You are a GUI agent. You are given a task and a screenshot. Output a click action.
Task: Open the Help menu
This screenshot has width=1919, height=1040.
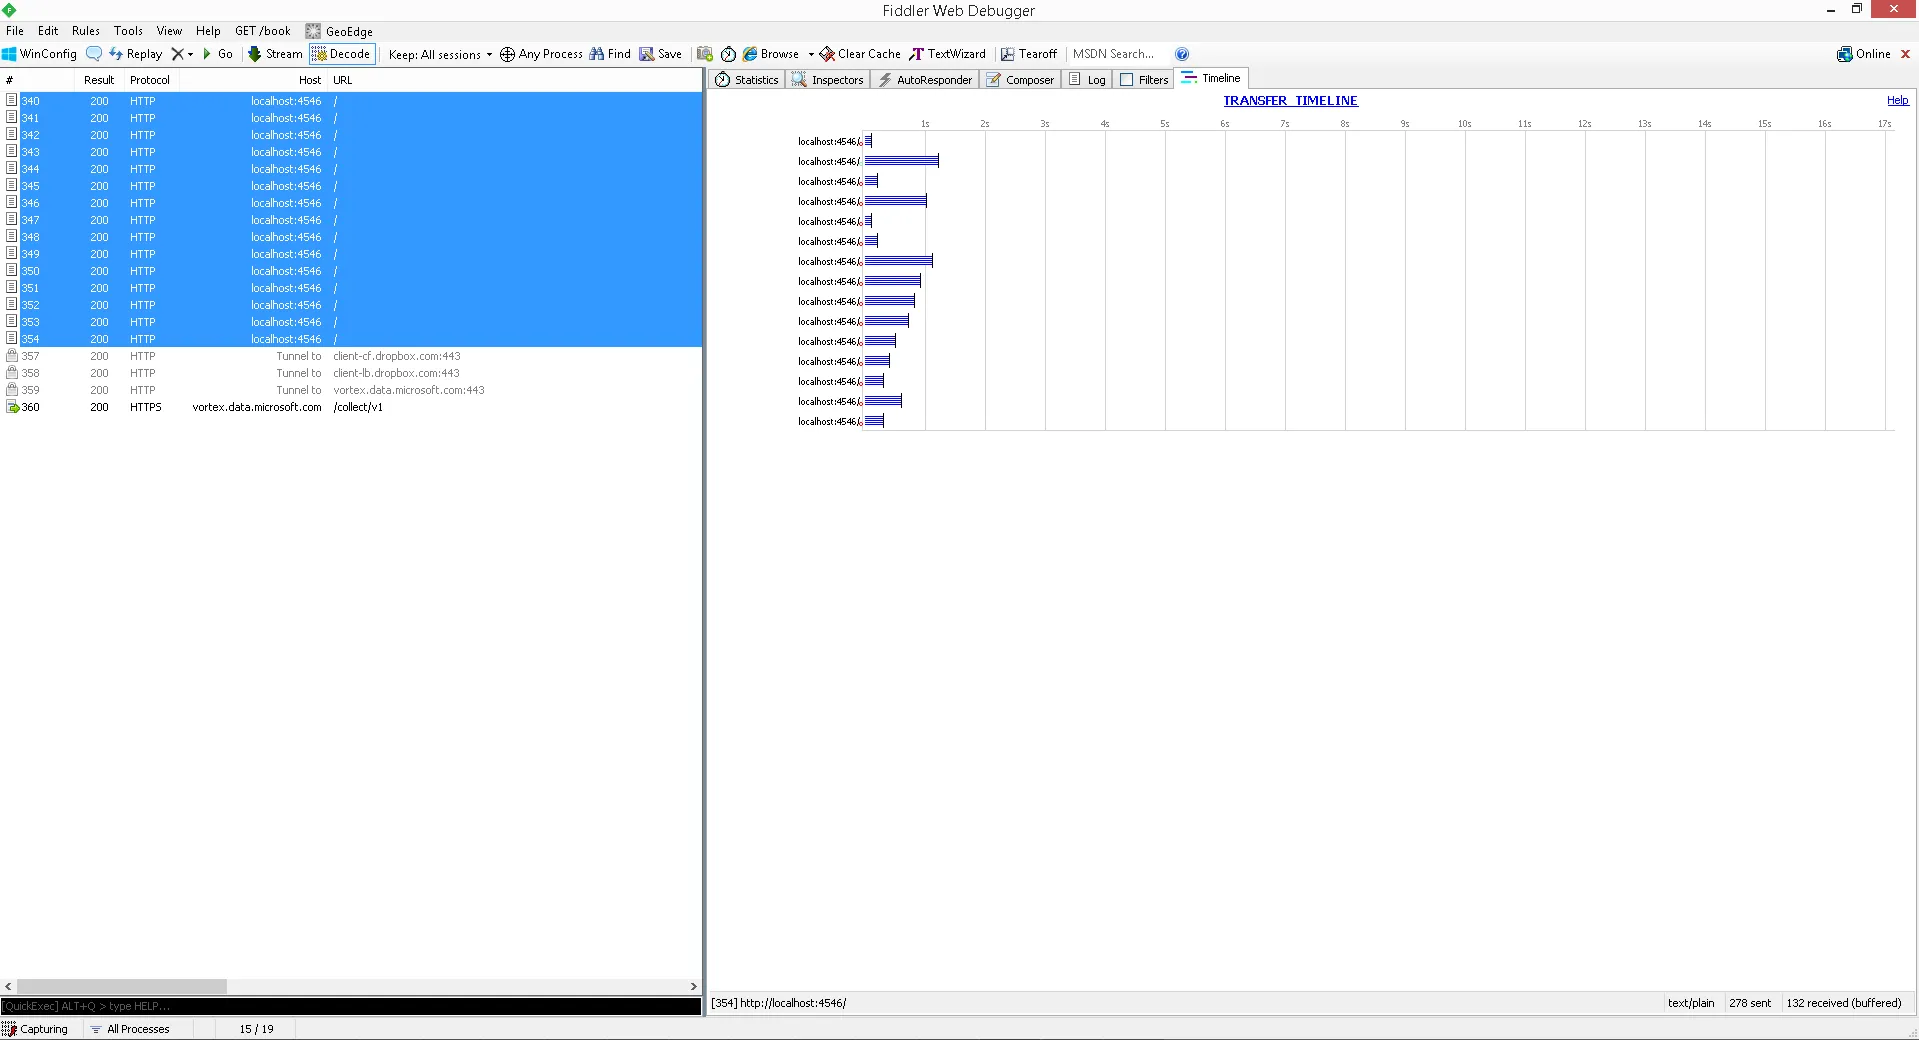click(208, 31)
